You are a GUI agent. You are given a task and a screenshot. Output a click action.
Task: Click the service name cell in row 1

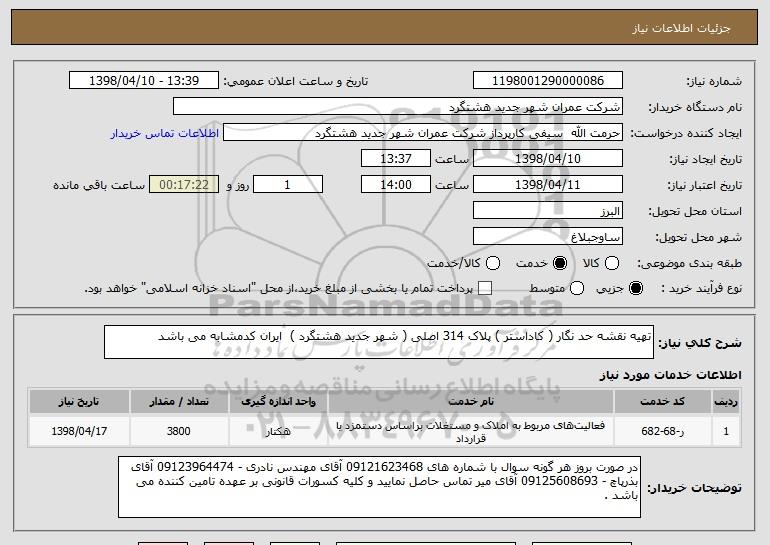click(x=470, y=431)
